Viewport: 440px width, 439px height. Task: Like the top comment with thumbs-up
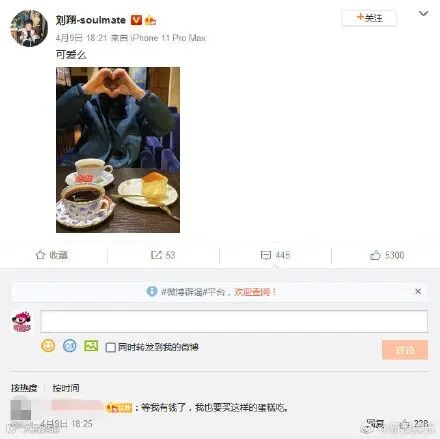(x=405, y=424)
